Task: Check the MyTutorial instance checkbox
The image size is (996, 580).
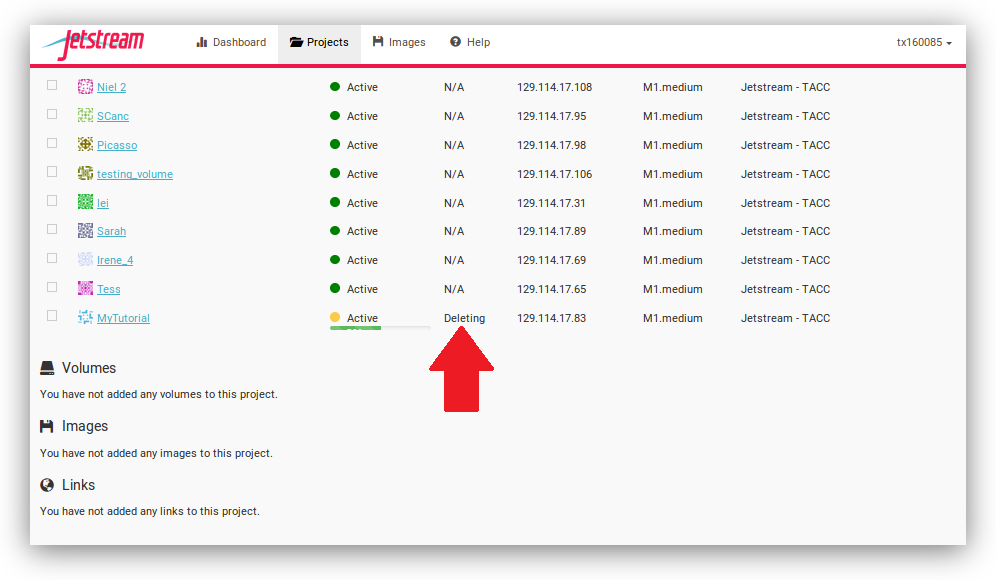Action: (x=52, y=316)
